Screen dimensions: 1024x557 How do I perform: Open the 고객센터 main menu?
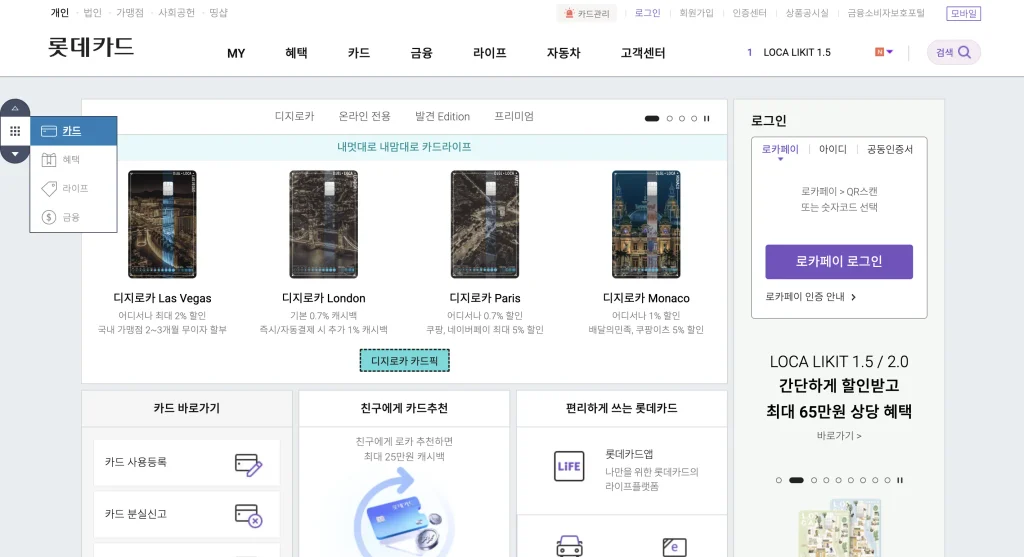(643, 53)
